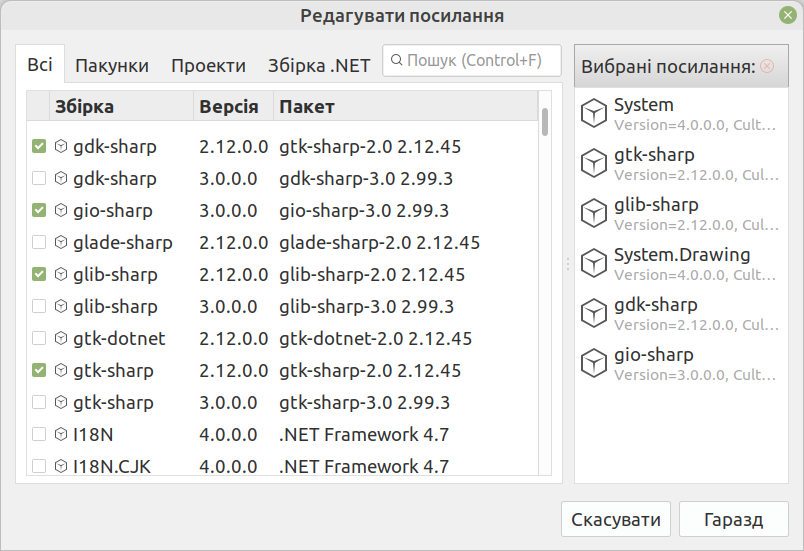Image resolution: width=804 pixels, height=551 pixels.
Task: Click the splitter handle between panels
Action: [x=568, y=263]
